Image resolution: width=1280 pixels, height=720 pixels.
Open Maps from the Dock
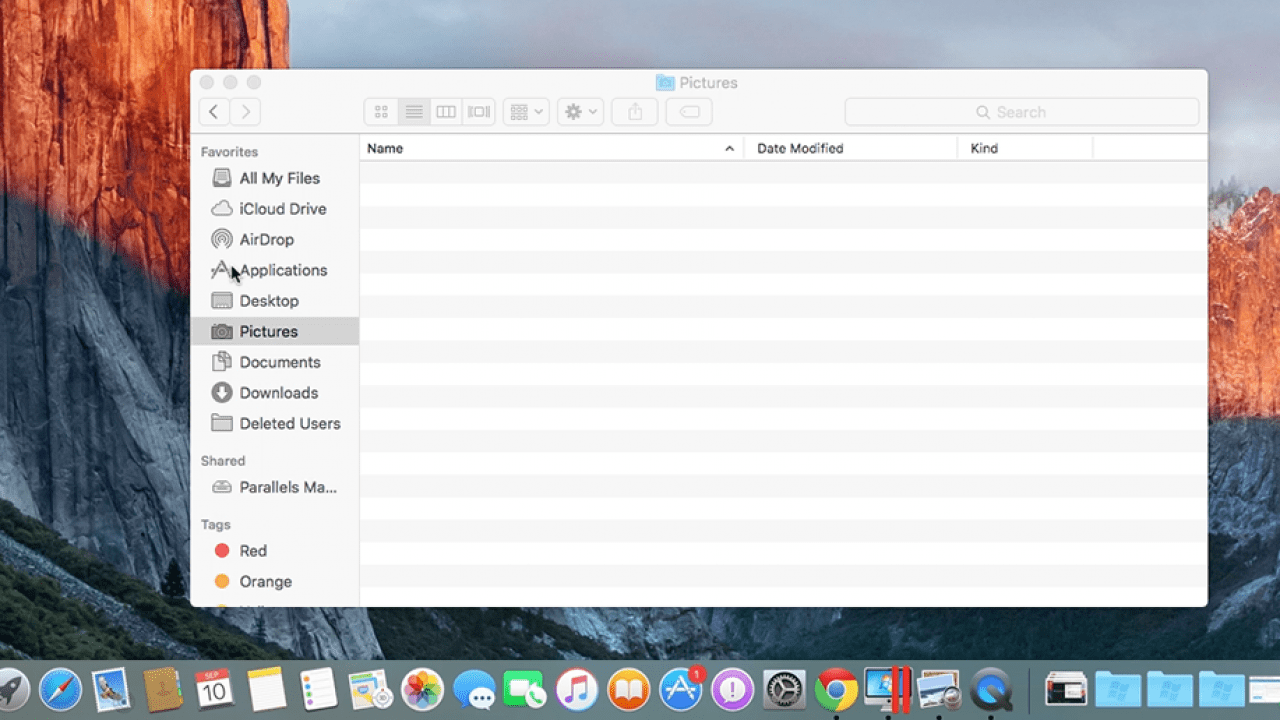pos(370,689)
